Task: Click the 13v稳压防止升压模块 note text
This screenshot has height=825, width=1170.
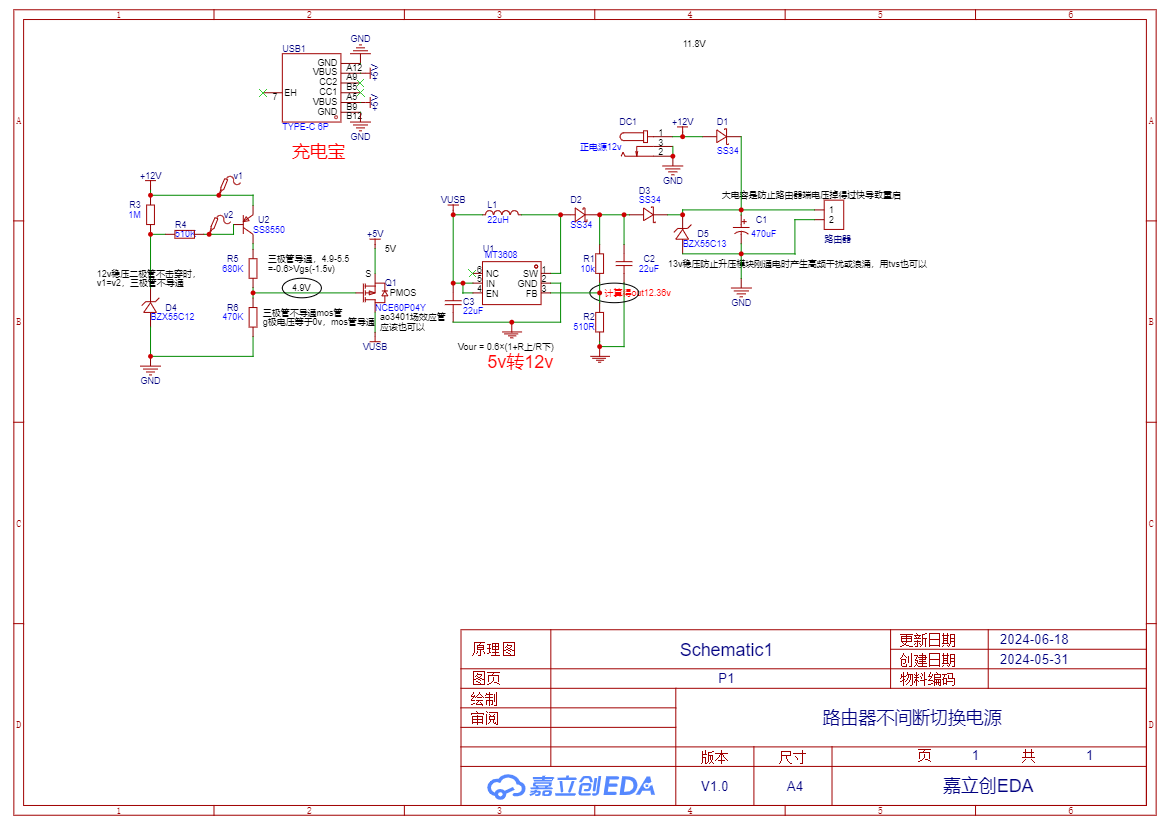Action: click(x=797, y=264)
